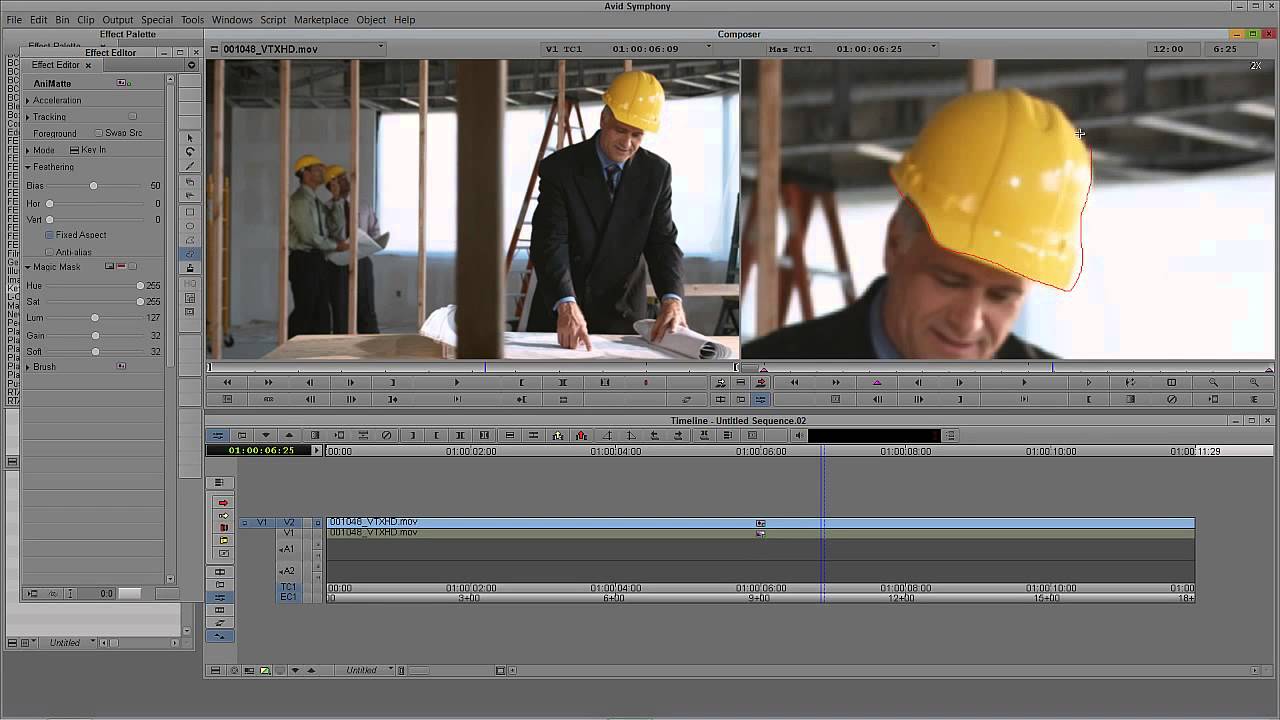Adjust the Gain magic mask slider
Viewport: 1280px width, 720px height.
[x=95, y=336]
